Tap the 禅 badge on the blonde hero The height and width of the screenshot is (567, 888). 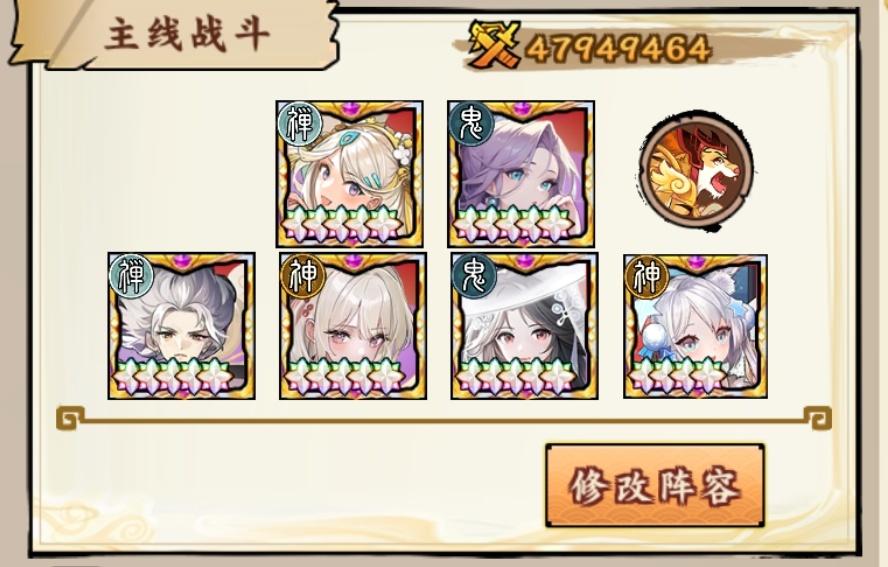coord(300,123)
